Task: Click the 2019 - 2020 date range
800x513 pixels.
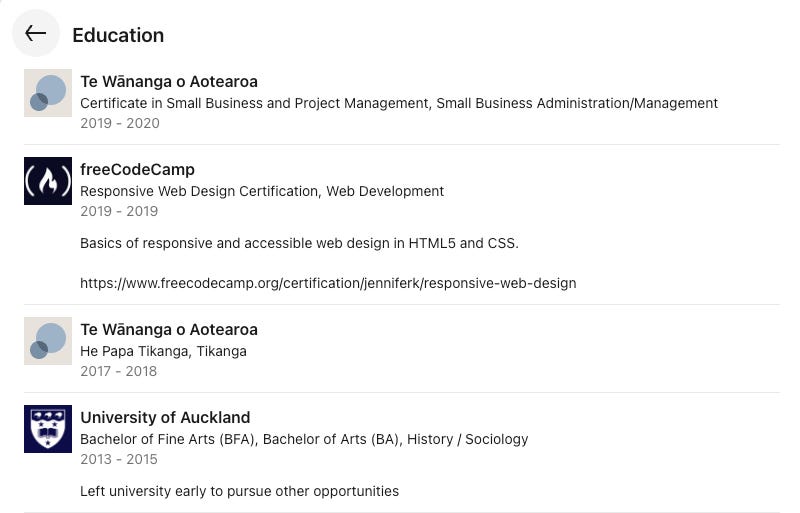Action: (119, 123)
